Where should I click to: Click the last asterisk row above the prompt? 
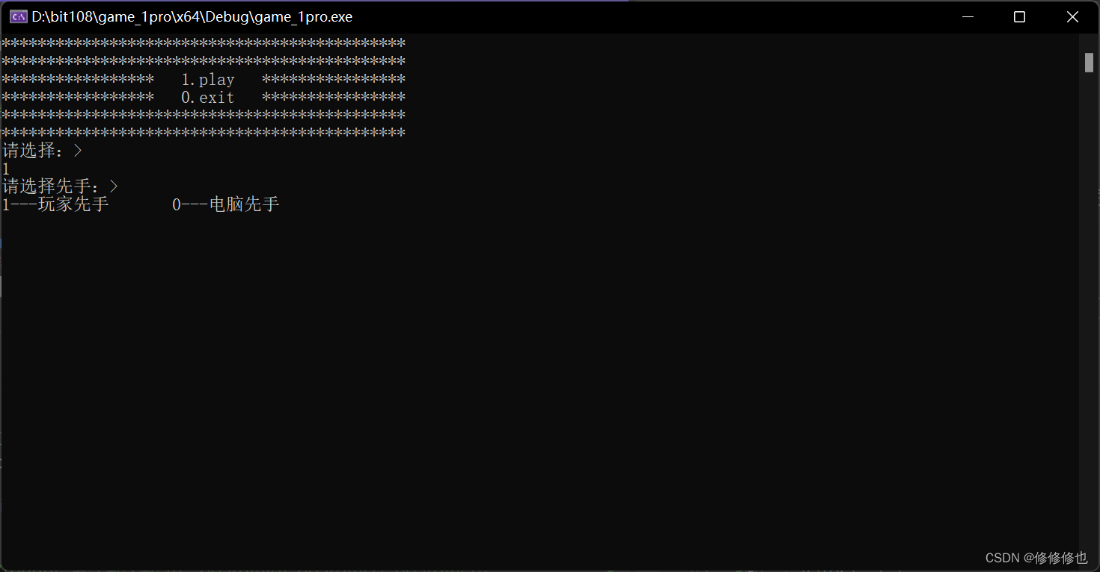coord(203,133)
